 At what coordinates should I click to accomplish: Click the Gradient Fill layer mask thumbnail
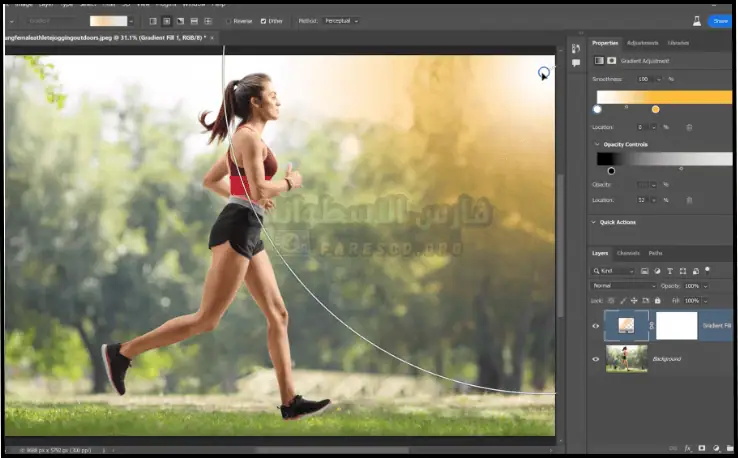[x=676, y=326]
